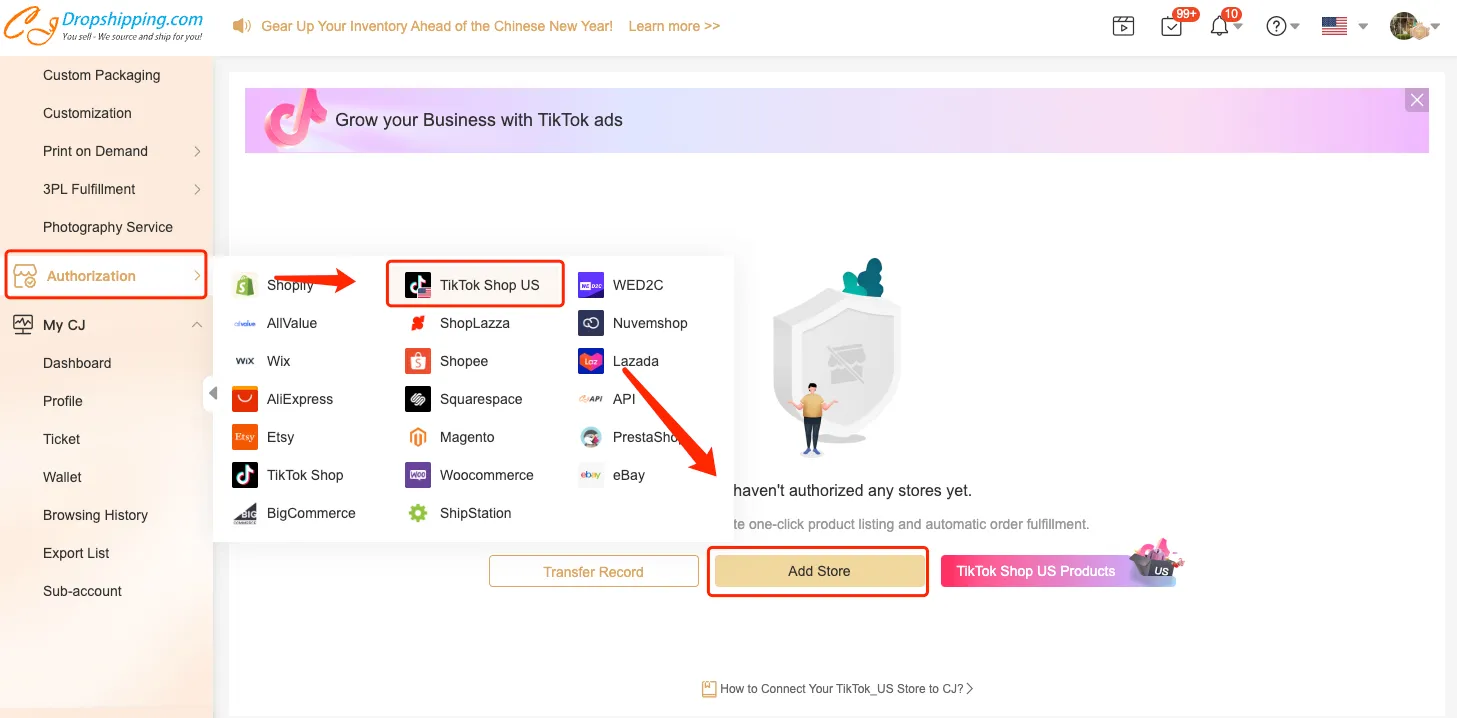1457x718 pixels.
Task: Expand the 3PL Fulfillment submenu
Action: point(197,189)
